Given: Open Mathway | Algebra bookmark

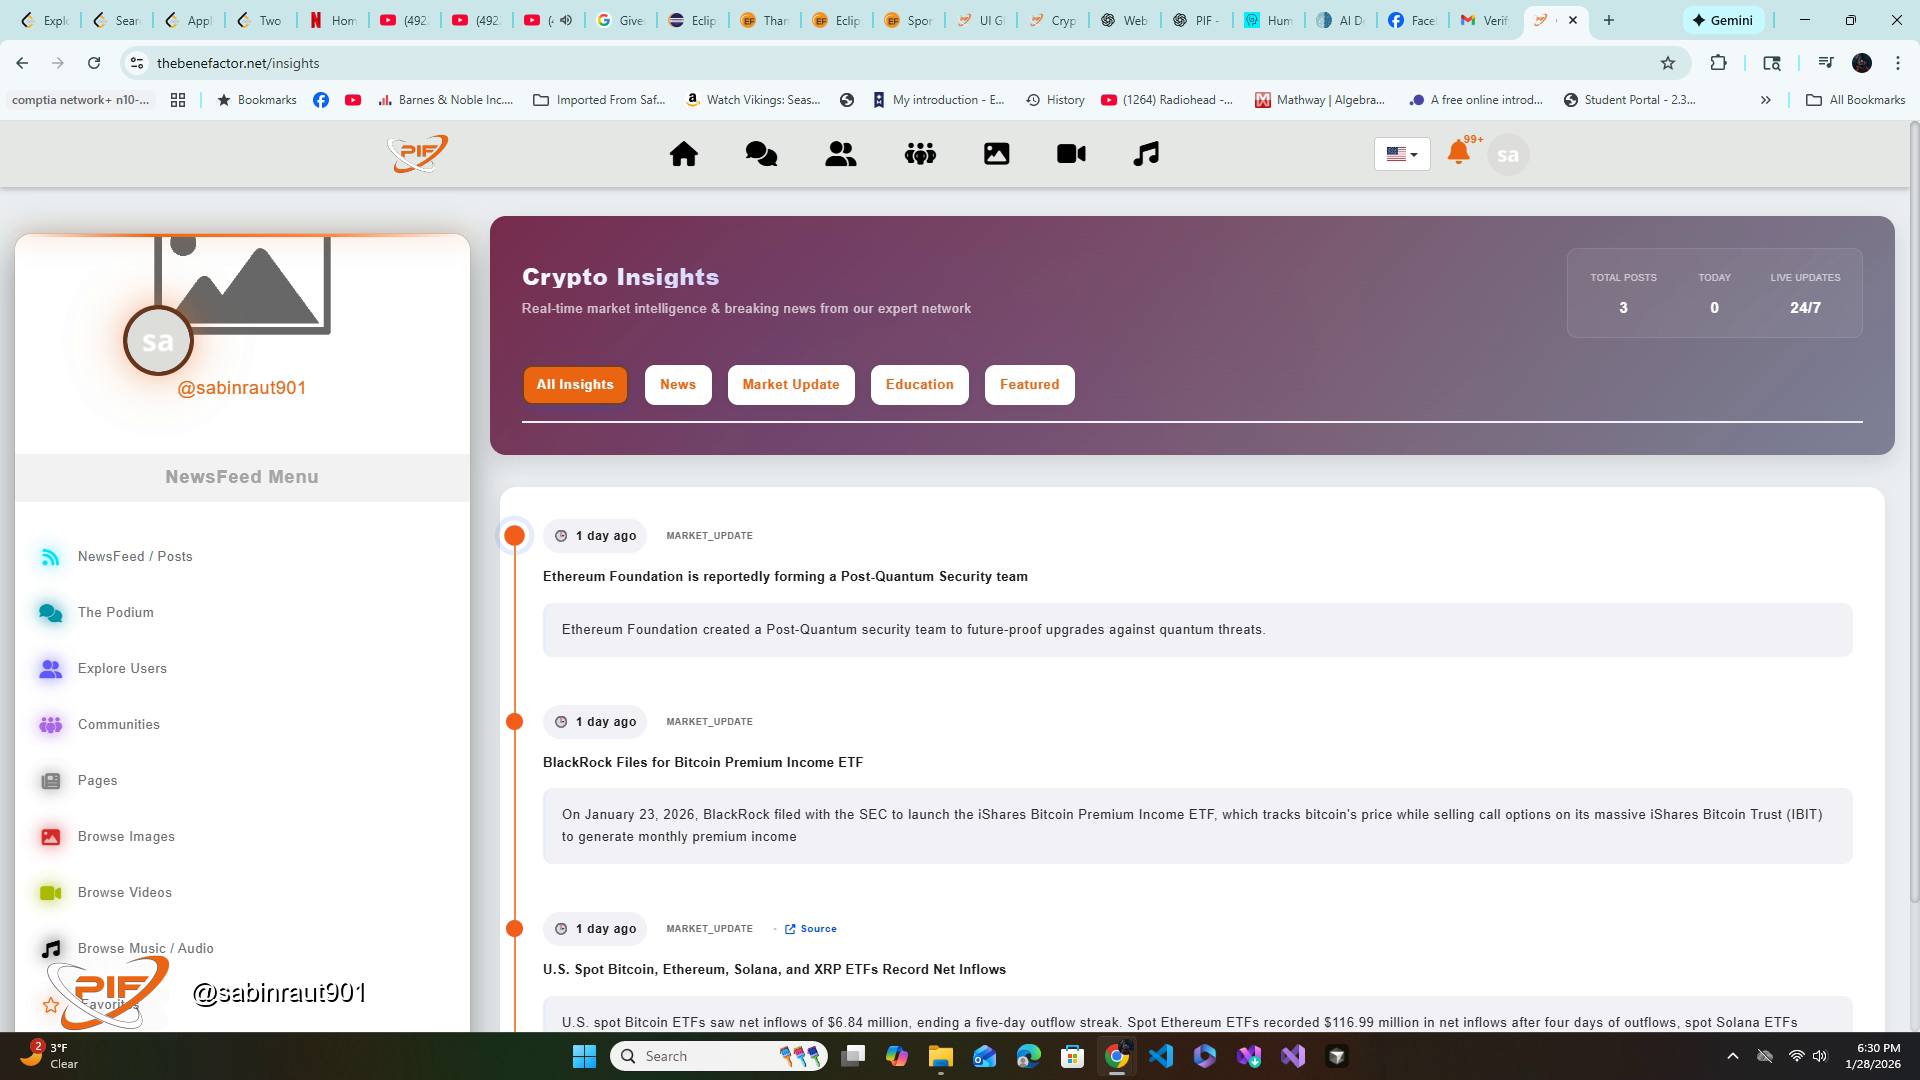Looking at the screenshot, I should pos(1320,100).
